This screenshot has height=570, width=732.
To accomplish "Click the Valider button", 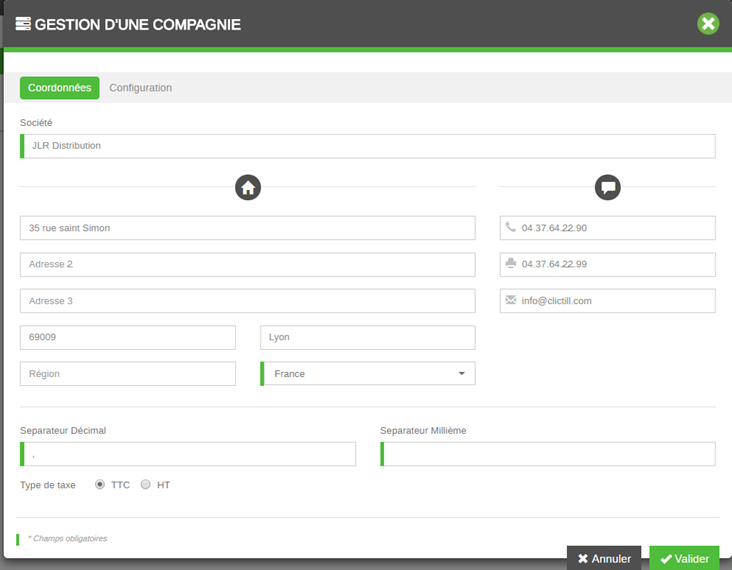I will (684, 558).
